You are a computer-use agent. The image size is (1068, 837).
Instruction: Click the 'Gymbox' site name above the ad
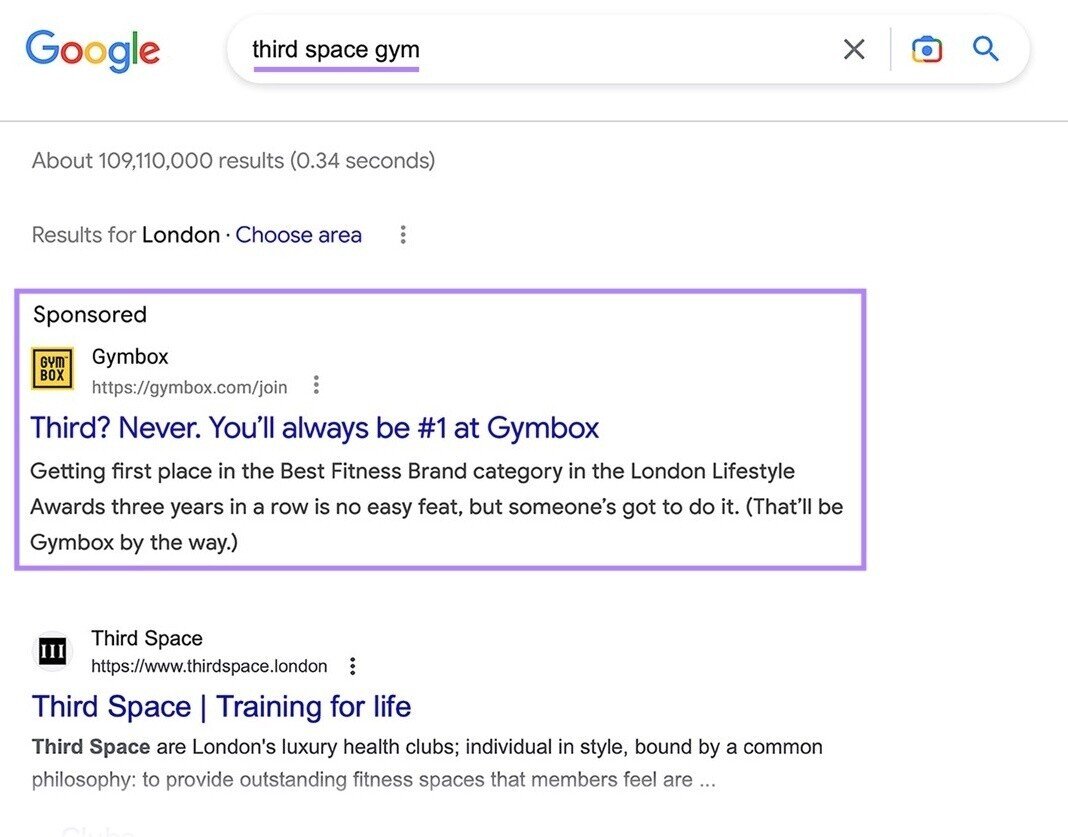129,356
